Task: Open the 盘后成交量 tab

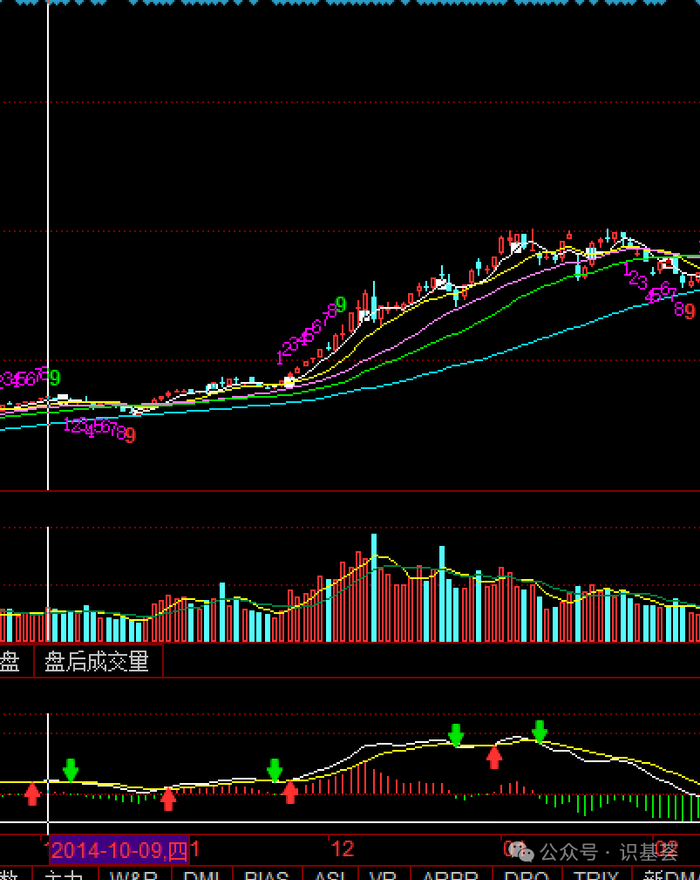Action: pyautogui.click(x=98, y=661)
